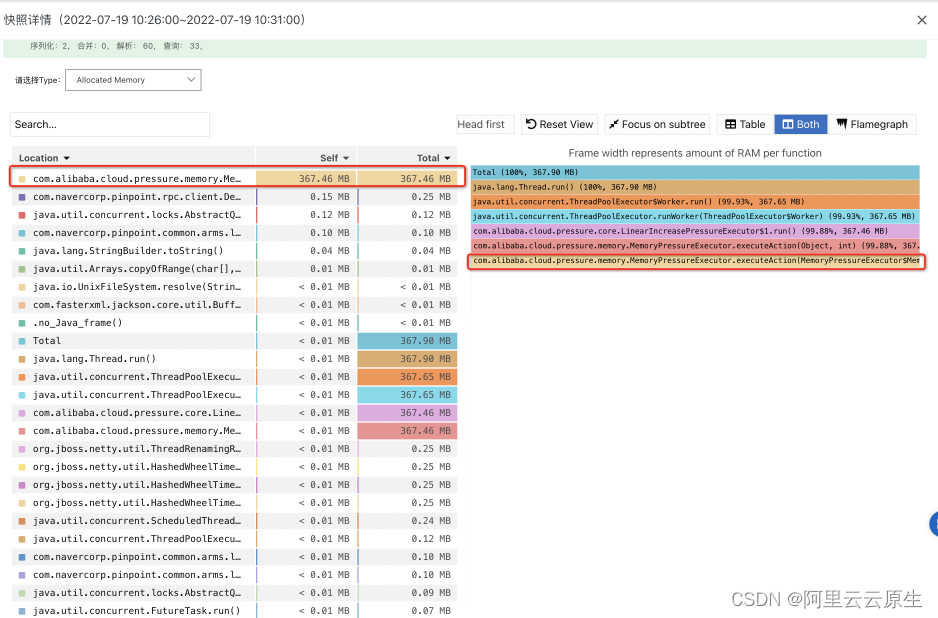Screen dimensions: 938x618
Task: Switch to the Flamegraph view
Action: click(872, 124)
